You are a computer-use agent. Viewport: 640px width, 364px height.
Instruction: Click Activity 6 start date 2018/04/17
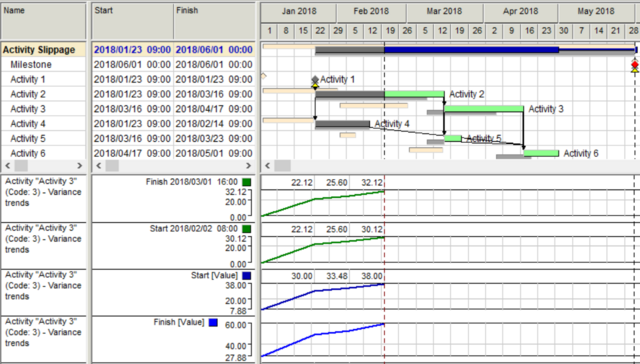[133, 153]
